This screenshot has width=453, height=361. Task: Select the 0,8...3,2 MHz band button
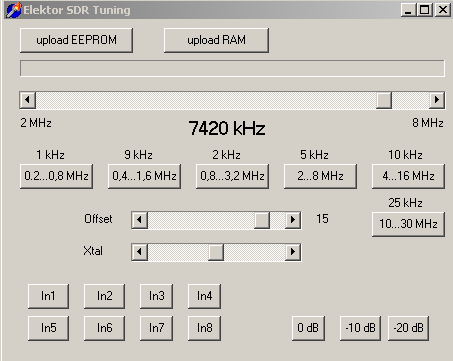pyautogui.click(x=232, y=176)
